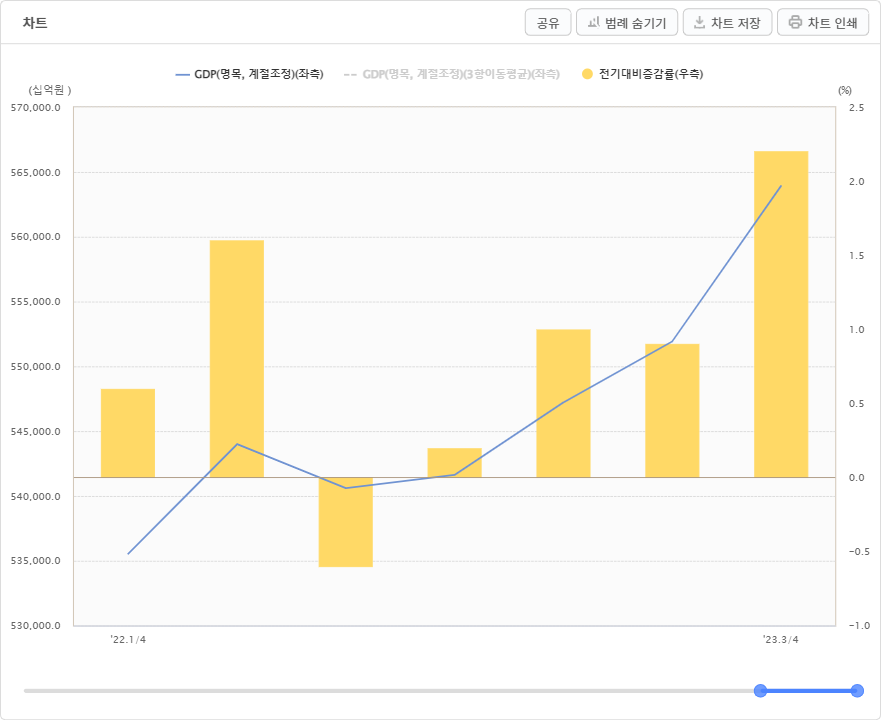Viewport: 881px width, 720px height.
Task: Toggle 전기대비증감률(우측) legend series
Action: point(642,74)
